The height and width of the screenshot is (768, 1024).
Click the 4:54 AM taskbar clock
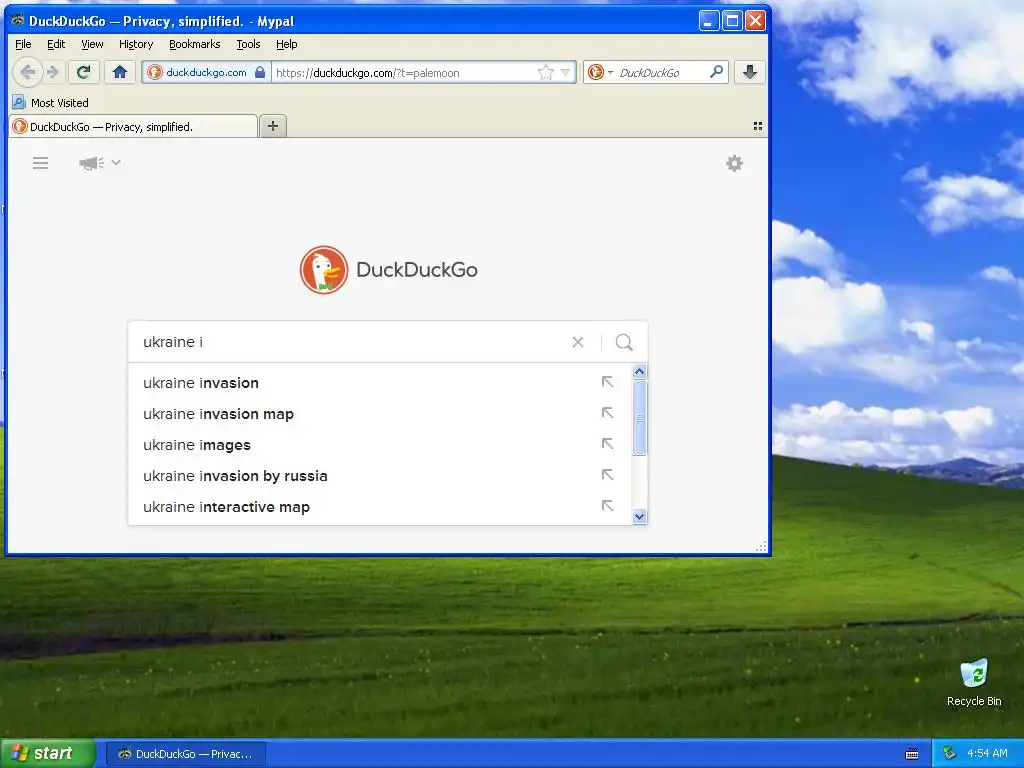[x=987, y=753]
